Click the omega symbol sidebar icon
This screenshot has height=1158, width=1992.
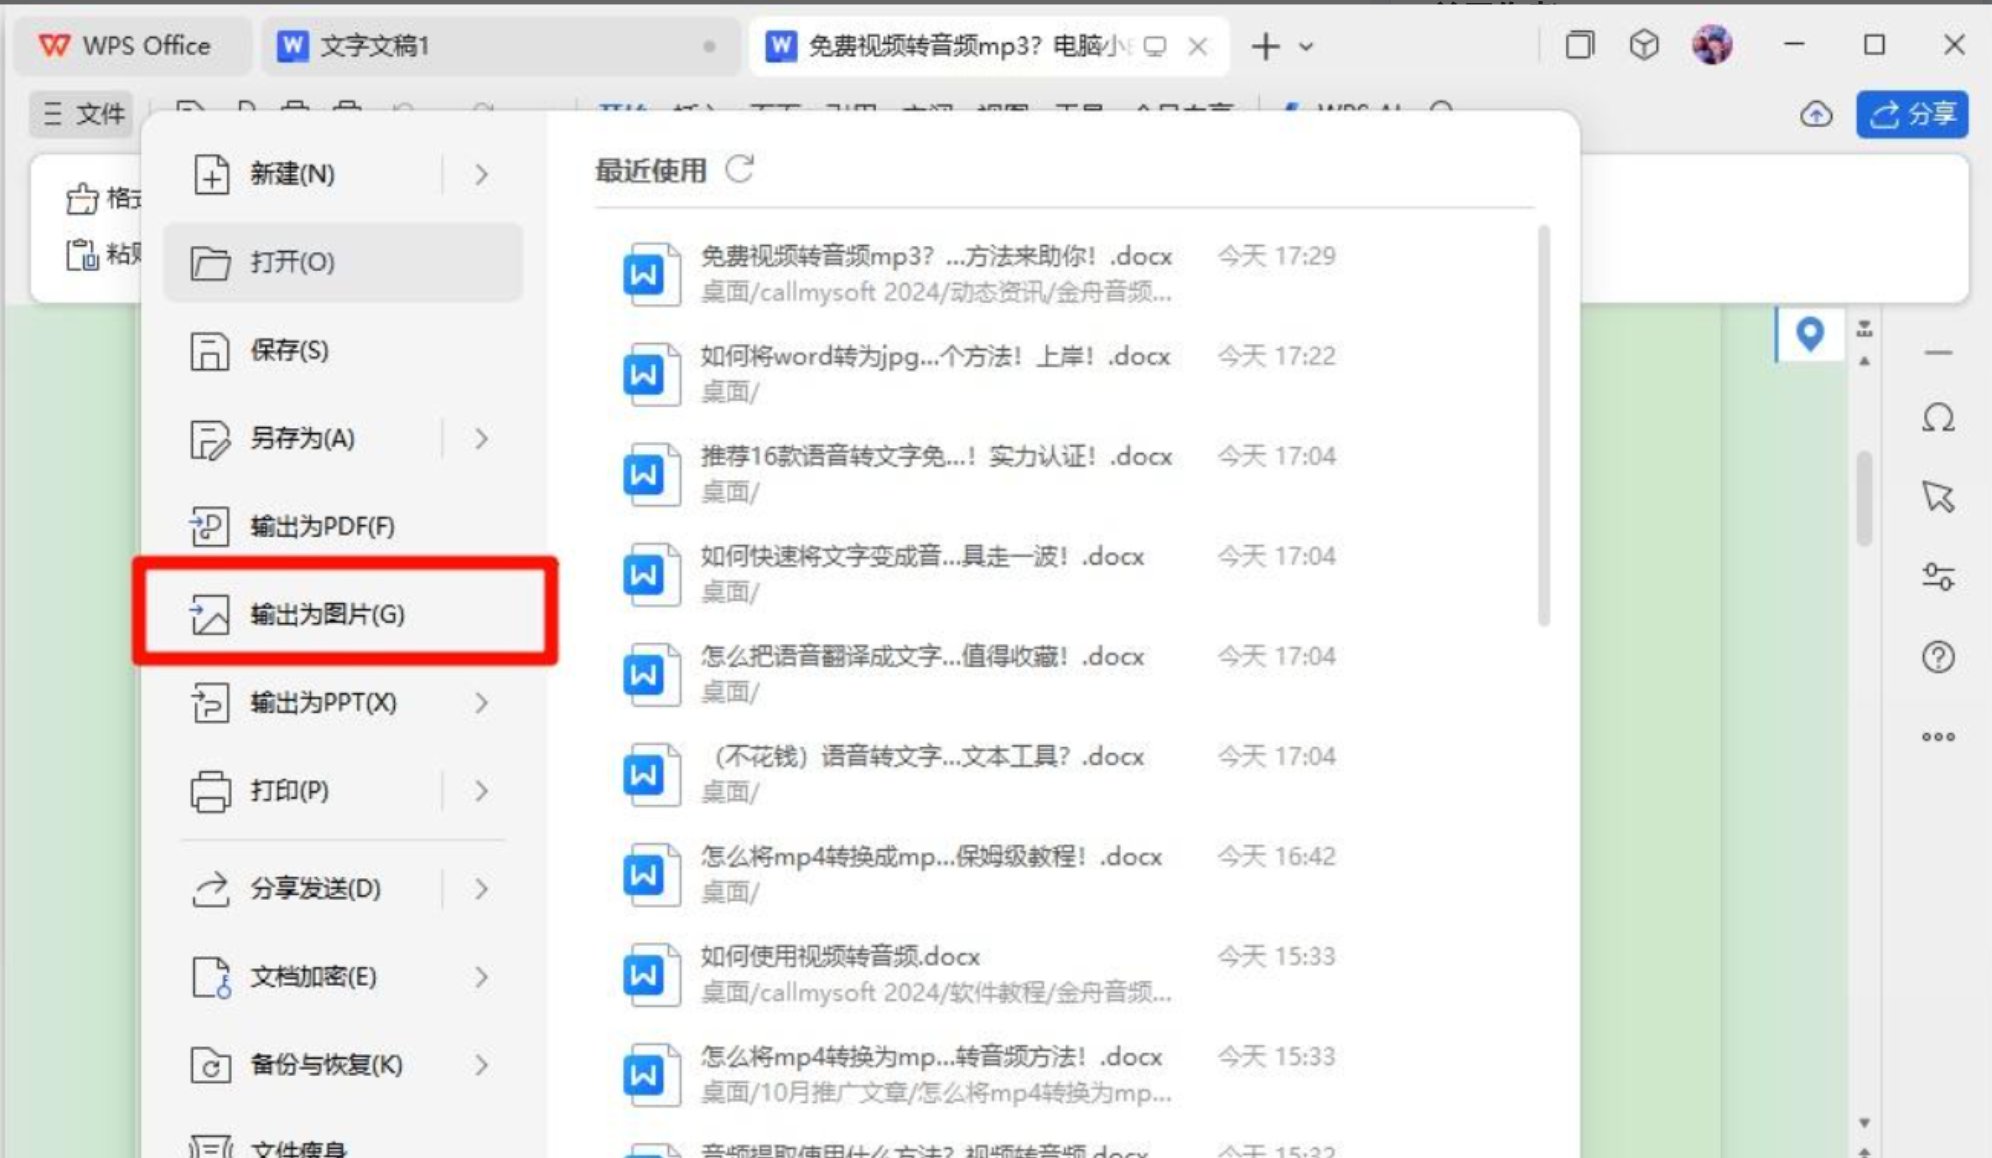1937,417
